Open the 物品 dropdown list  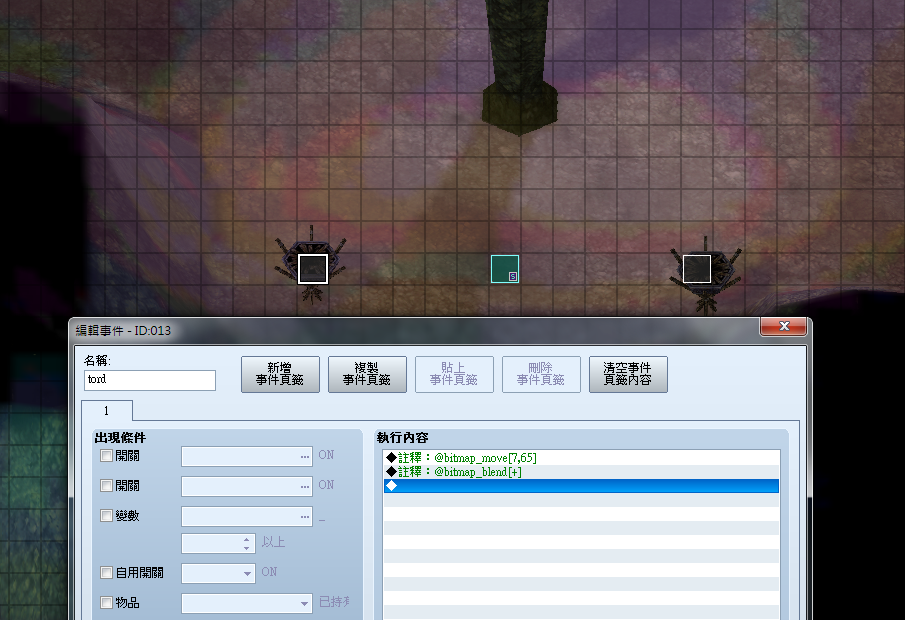(247, 603)
